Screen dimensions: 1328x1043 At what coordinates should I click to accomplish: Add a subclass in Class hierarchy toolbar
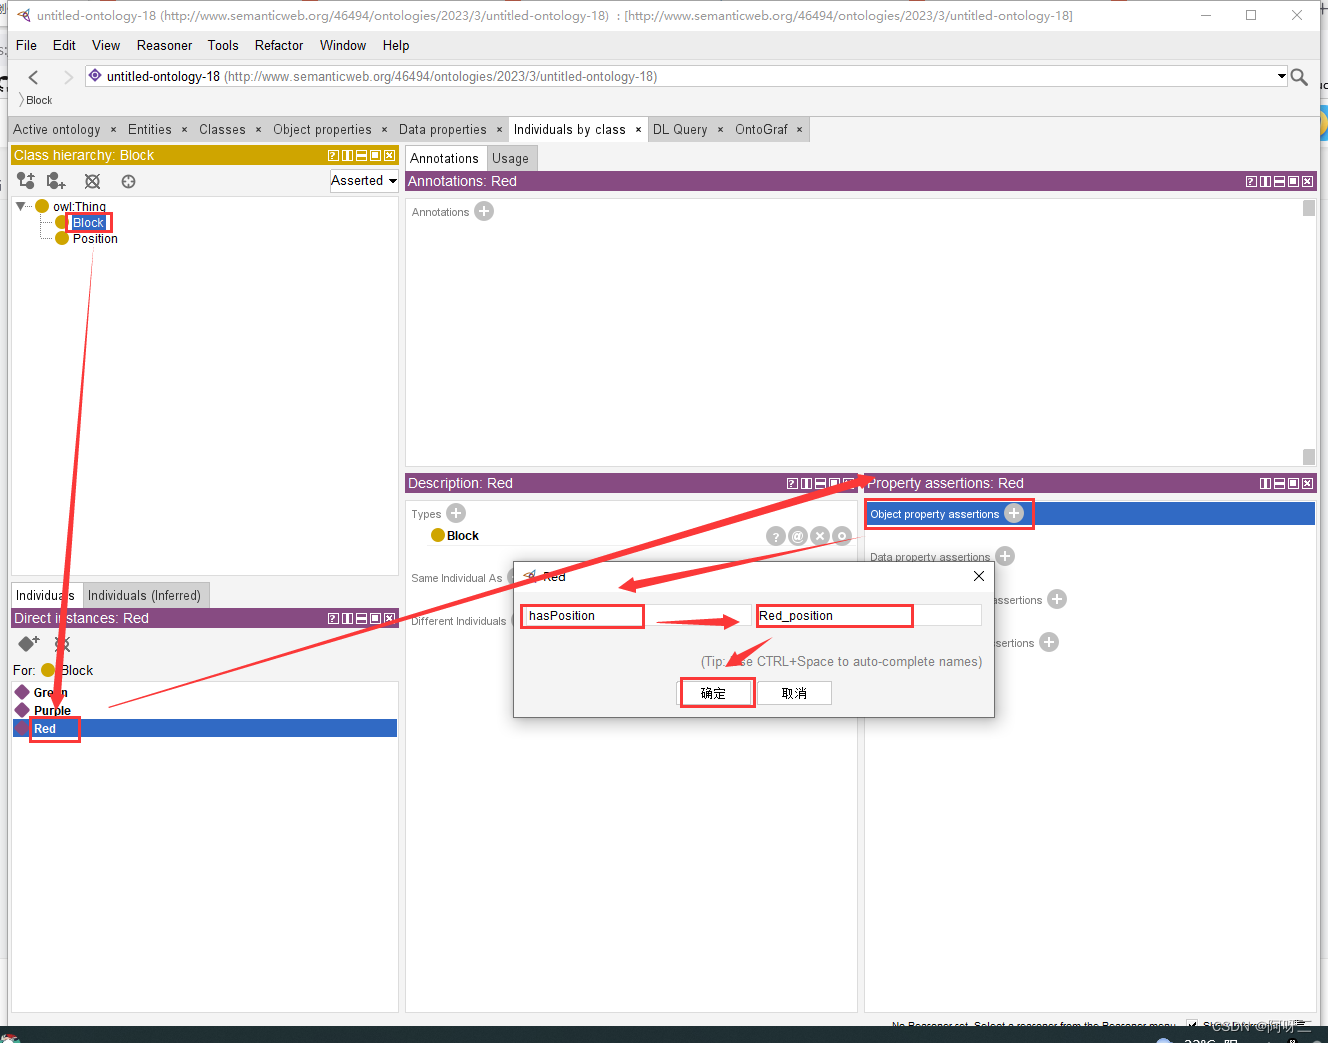coord(26,181)
